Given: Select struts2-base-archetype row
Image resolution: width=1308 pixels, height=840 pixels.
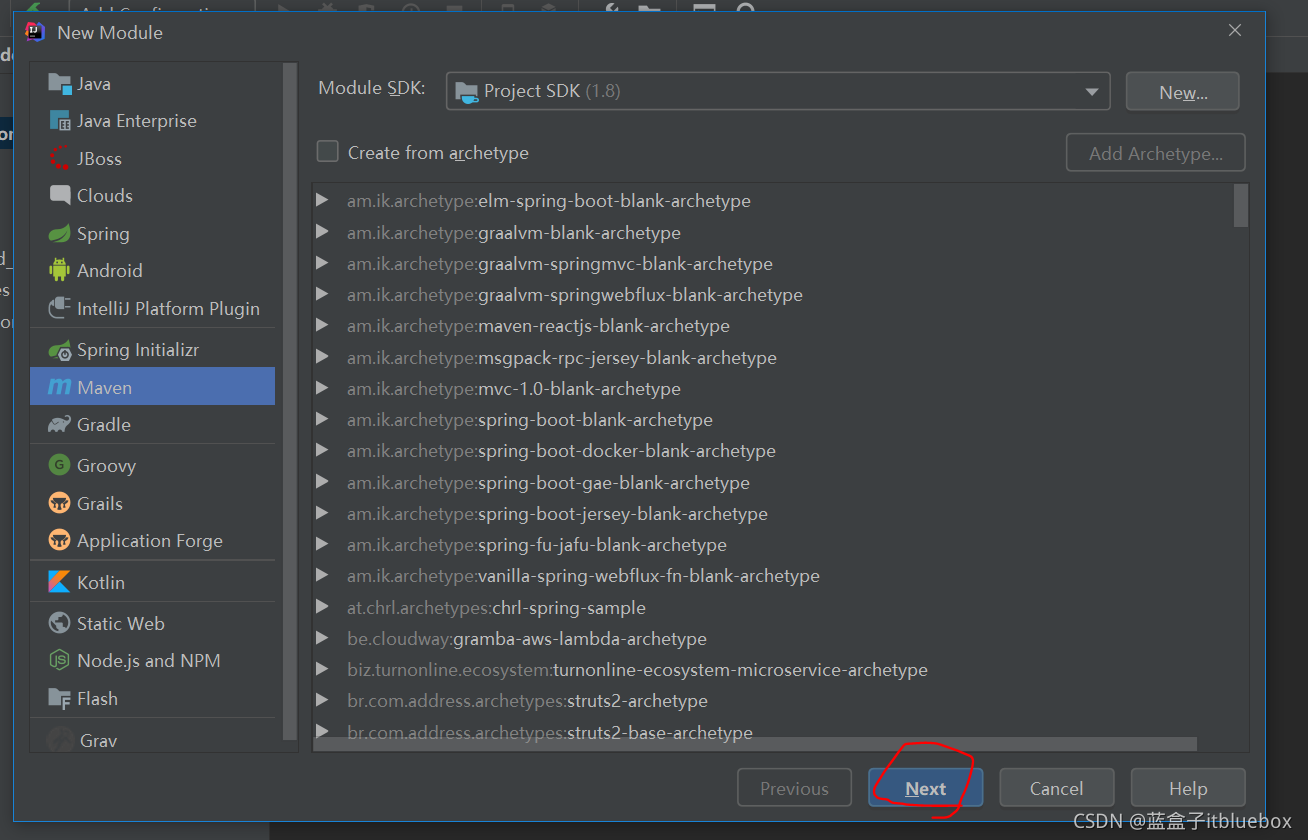Looking at the screenshot, I should click(775, 731).
